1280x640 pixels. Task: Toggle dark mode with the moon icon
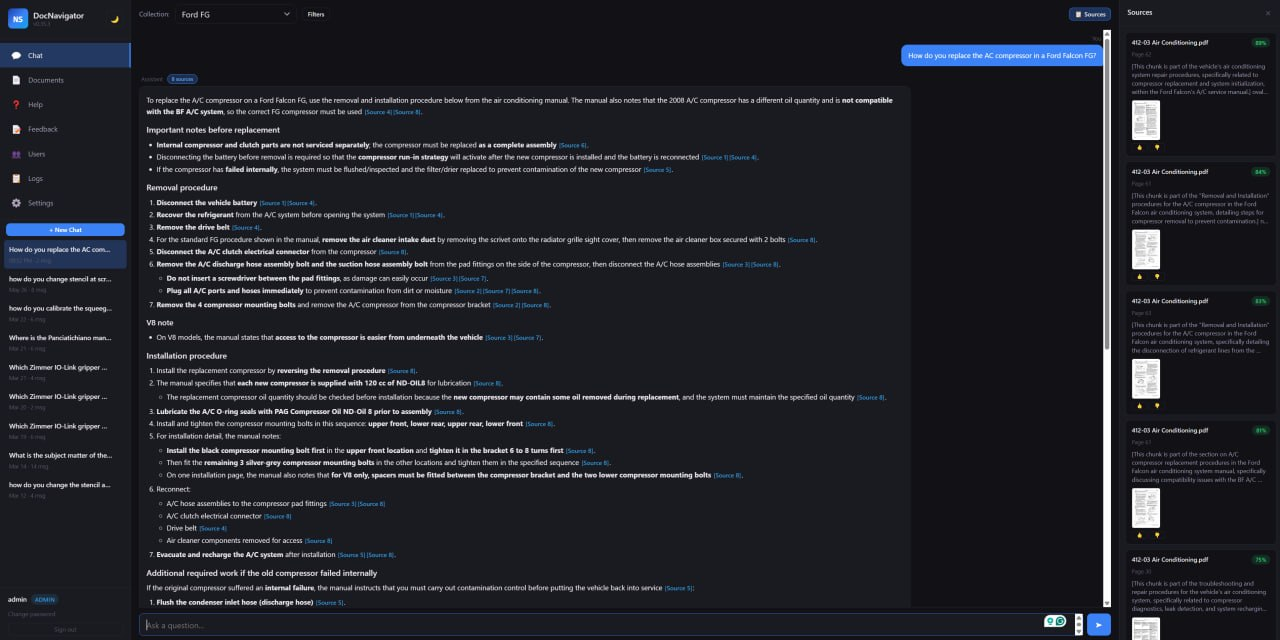114,19
